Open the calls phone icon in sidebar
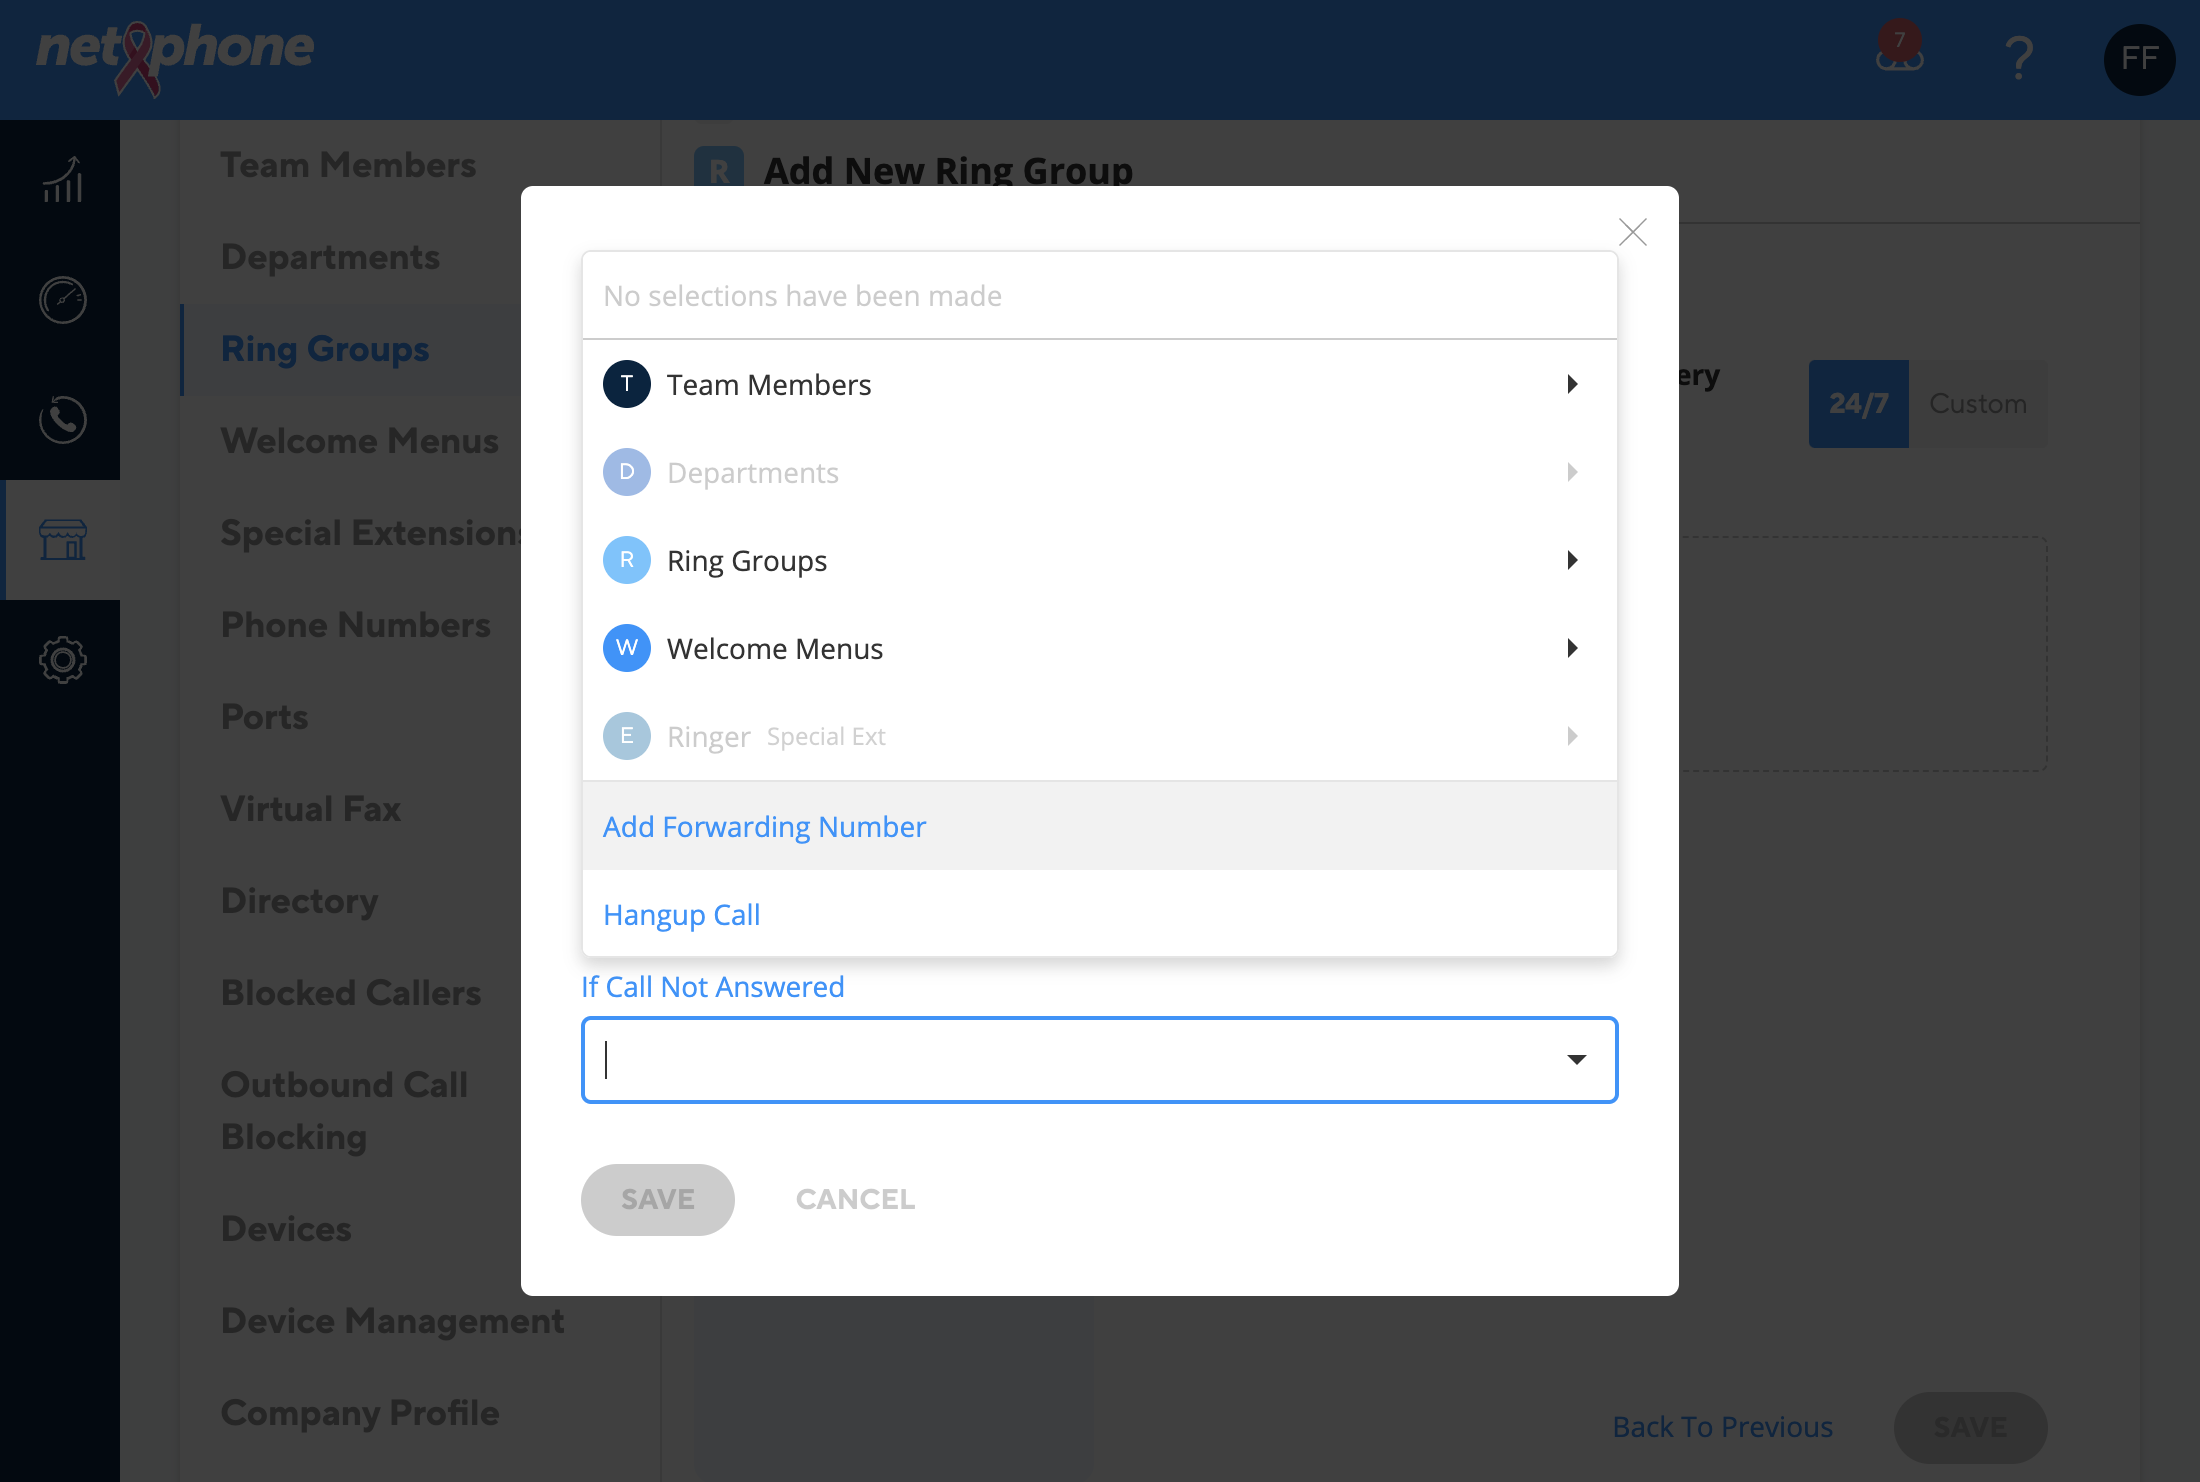The image size is (2200, 1482). [x=62, y=420]
